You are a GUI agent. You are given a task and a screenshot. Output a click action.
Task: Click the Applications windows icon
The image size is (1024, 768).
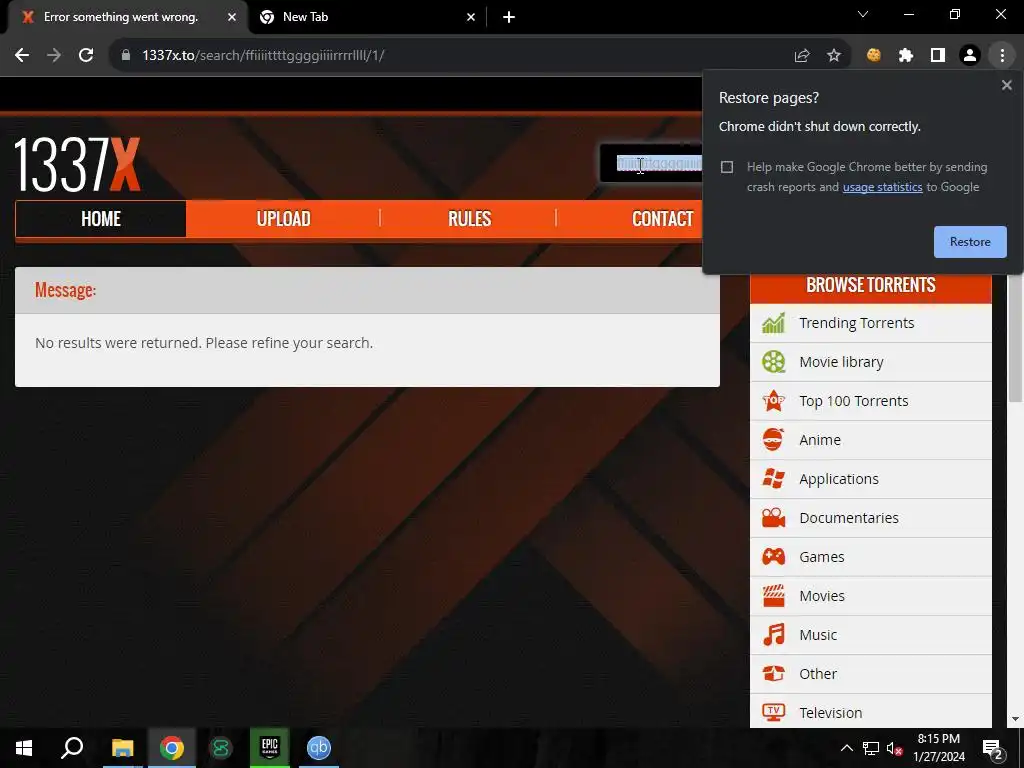(773, 479)
